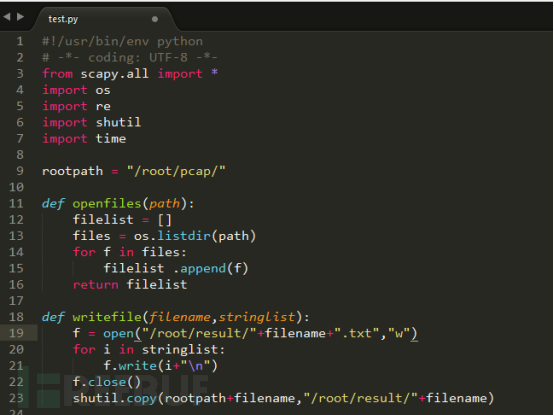Click the 'append' method on line 15
The width and height of the screenshot is (554, 415).
tap(203, 268)
